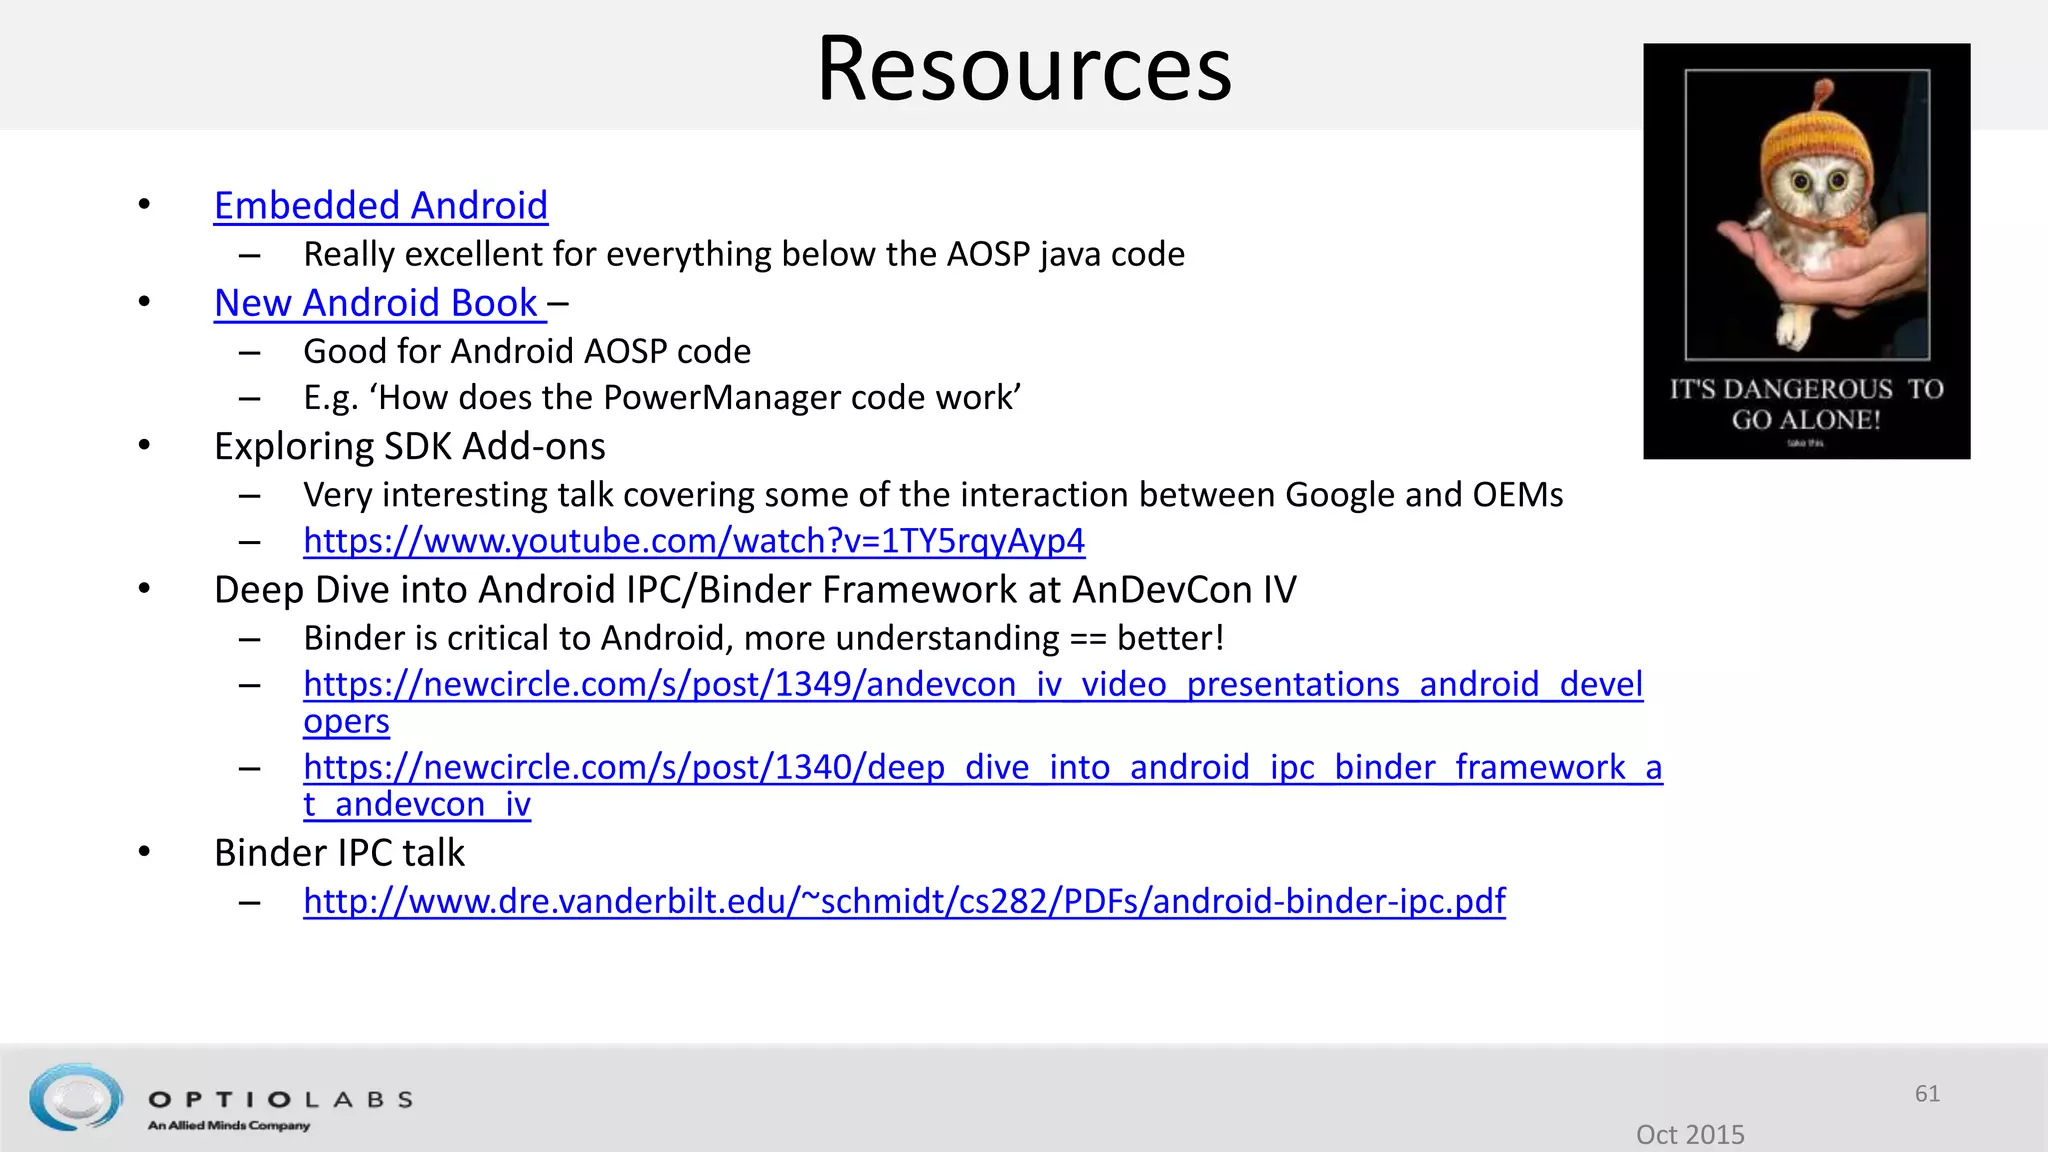Open the YouTube watch?v=1TY5rqyAyp4 link
The image size is (2048, 1152).
(x=694, y=541)
